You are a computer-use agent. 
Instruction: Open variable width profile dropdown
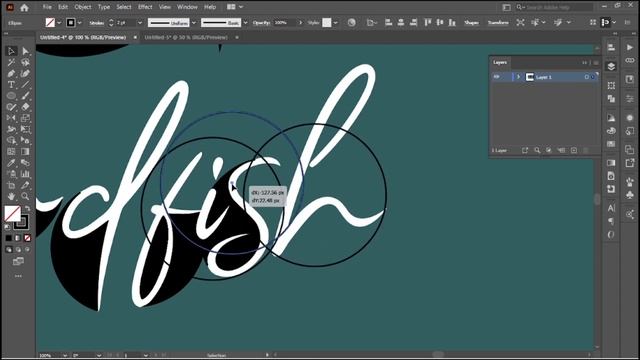[x=194, y=23]
